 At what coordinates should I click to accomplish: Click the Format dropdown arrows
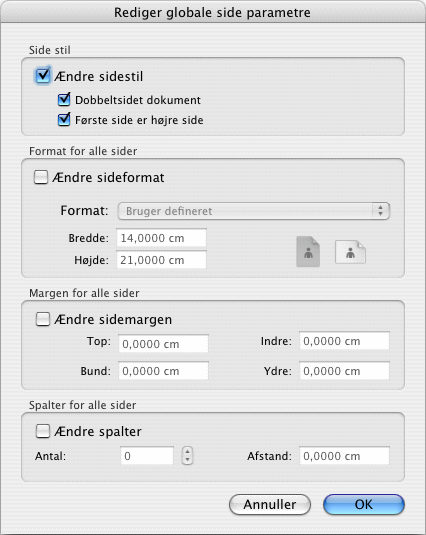click(x=381, y=211)
